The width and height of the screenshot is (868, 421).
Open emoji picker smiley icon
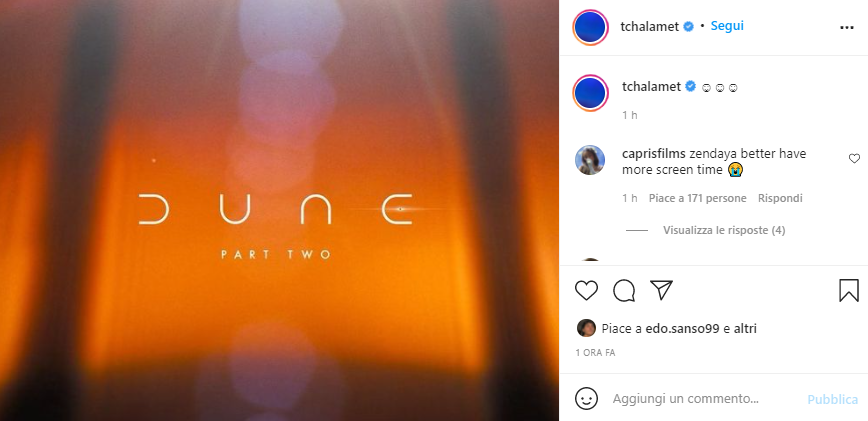click(x=586, y=398)
